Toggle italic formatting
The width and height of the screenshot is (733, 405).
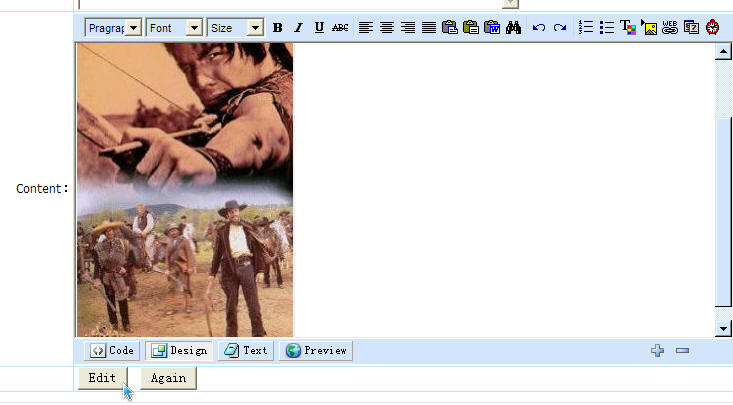[x=298, y=28]
